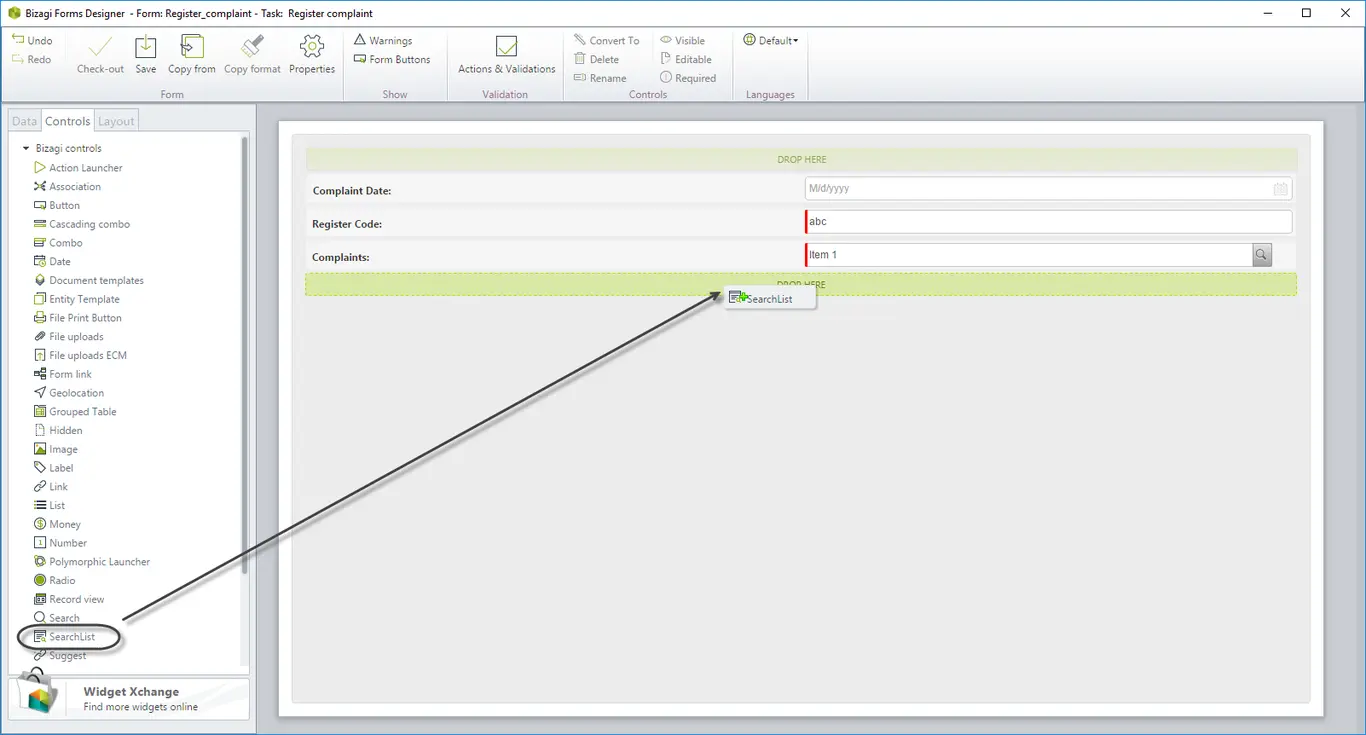Click the controls panel vertical scrollbar

point(244,355)
